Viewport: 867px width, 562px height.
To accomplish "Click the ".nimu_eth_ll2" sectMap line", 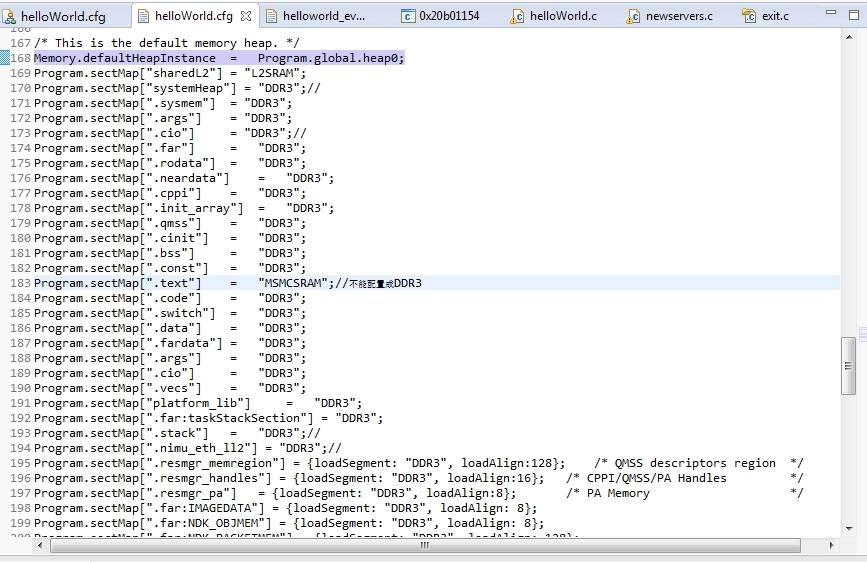I will click(x=187, y=447).
